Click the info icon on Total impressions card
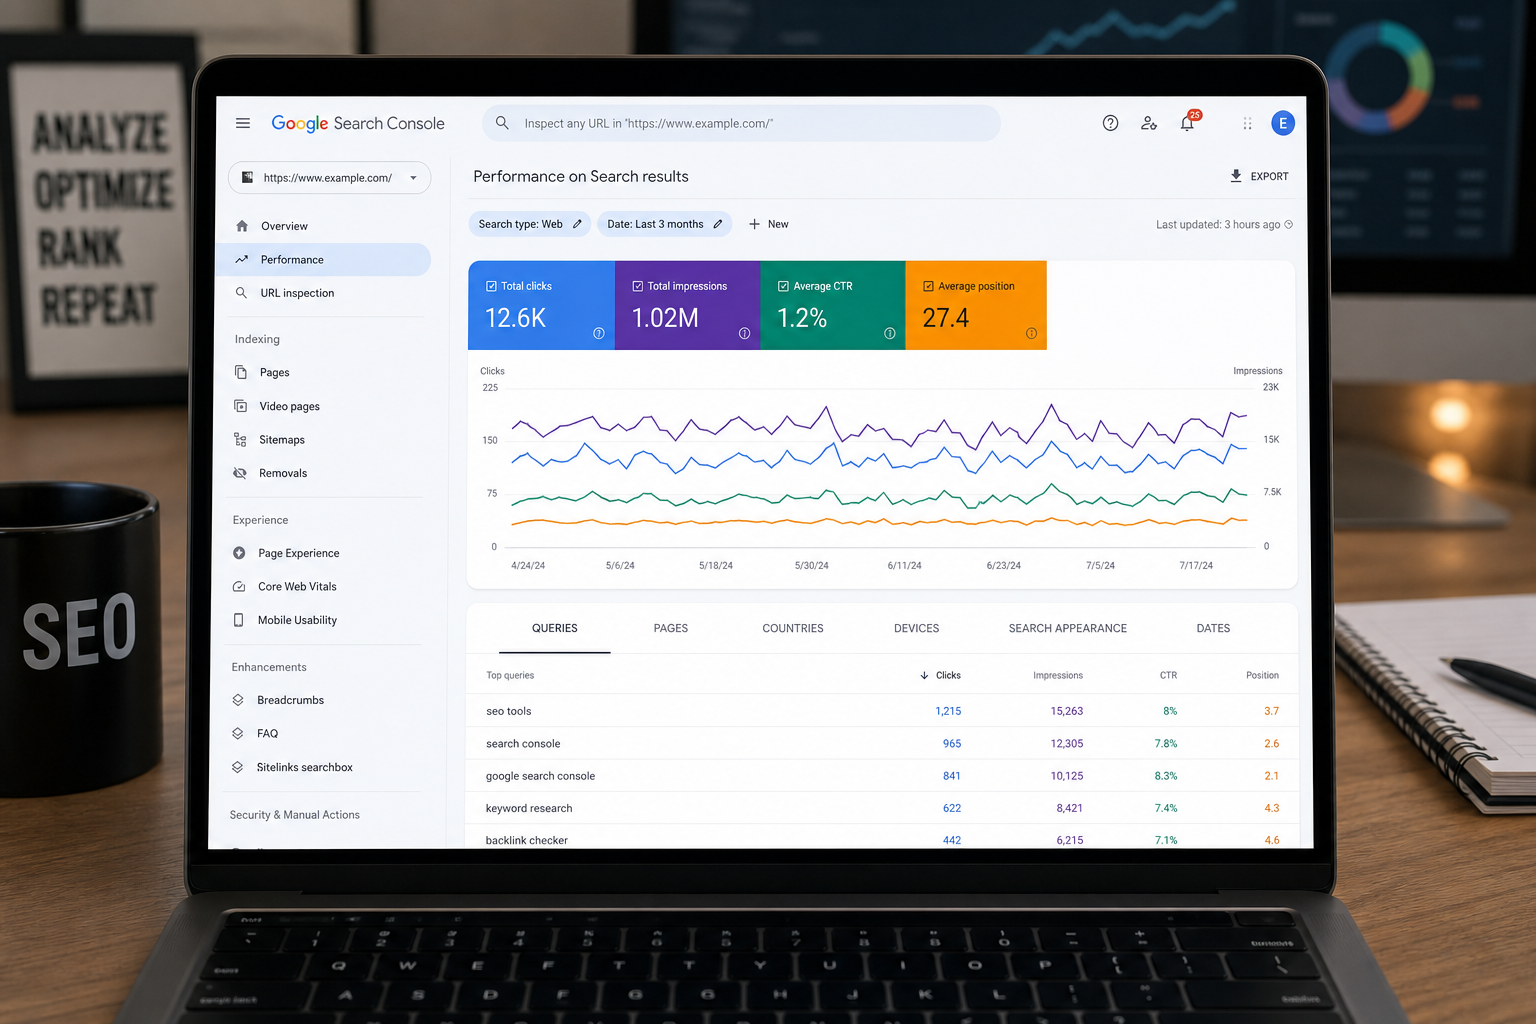 pos(744,333)
